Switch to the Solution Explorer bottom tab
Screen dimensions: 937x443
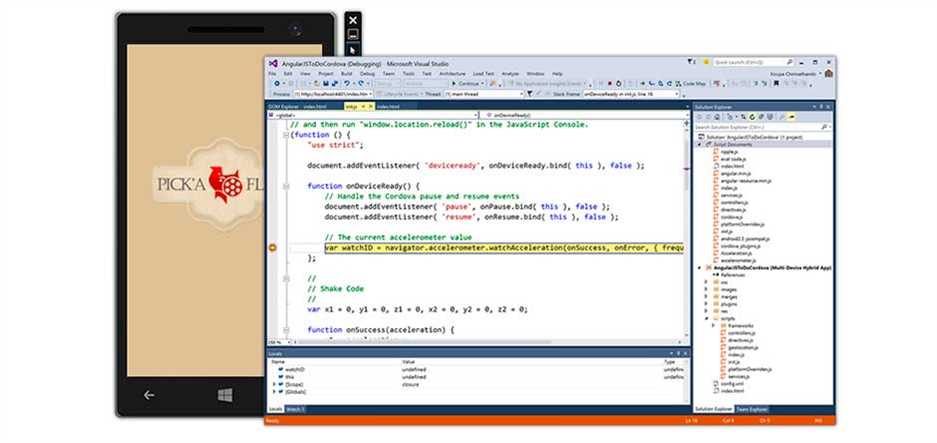click(714, 410)
